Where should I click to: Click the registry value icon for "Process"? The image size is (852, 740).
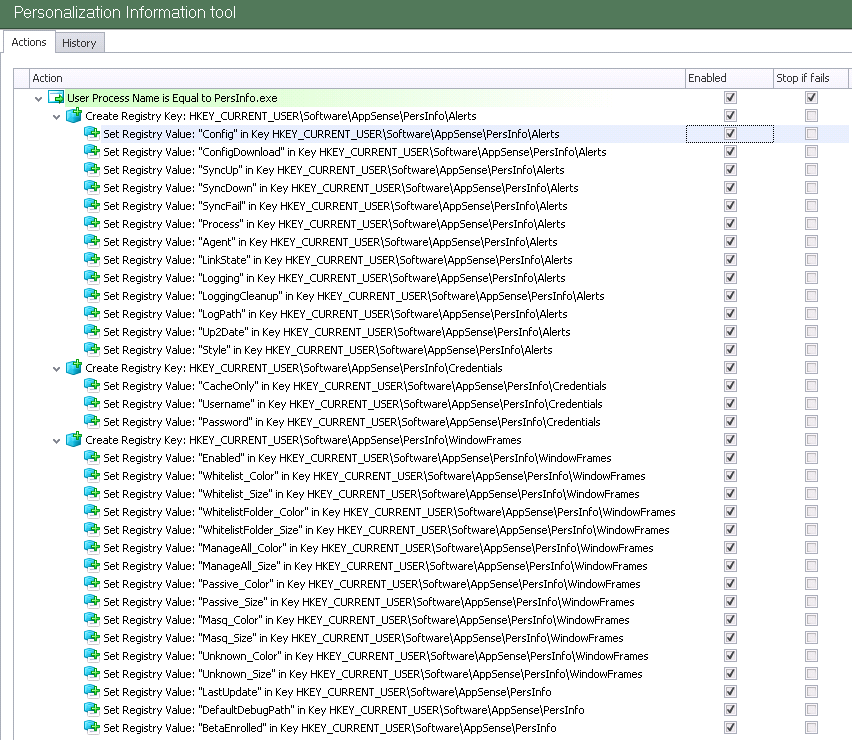pos(92,223)
